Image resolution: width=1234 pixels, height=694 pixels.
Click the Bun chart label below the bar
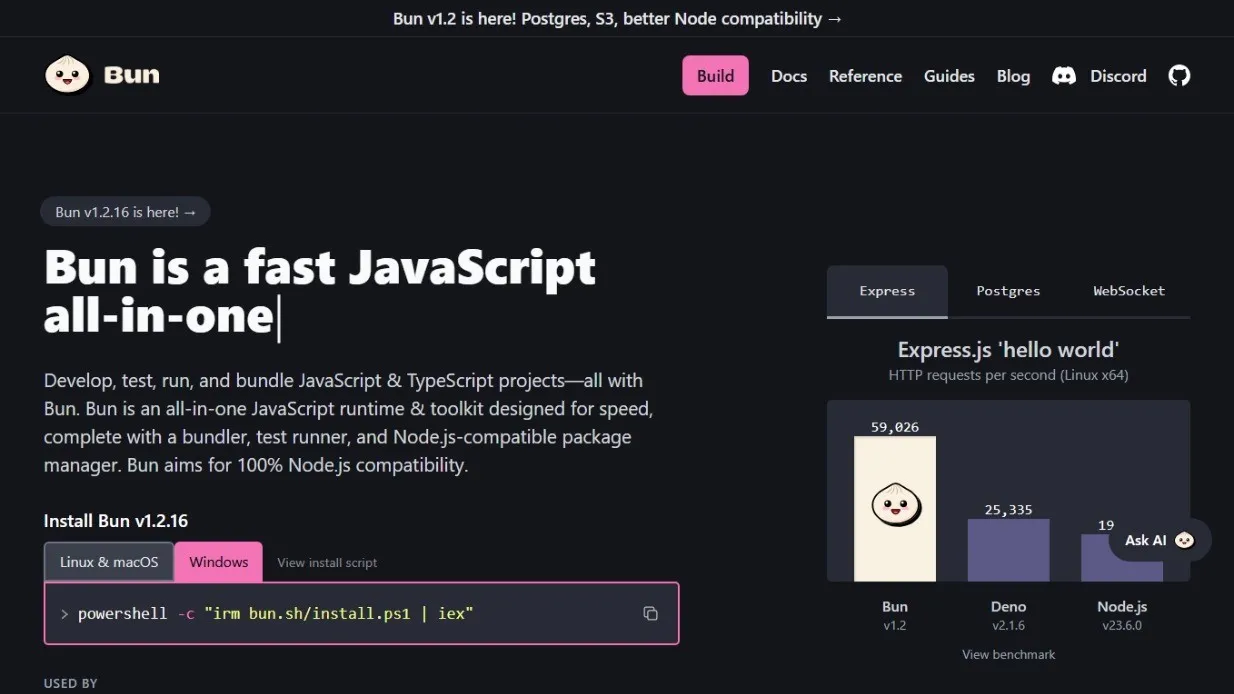[x=895, y=607]
